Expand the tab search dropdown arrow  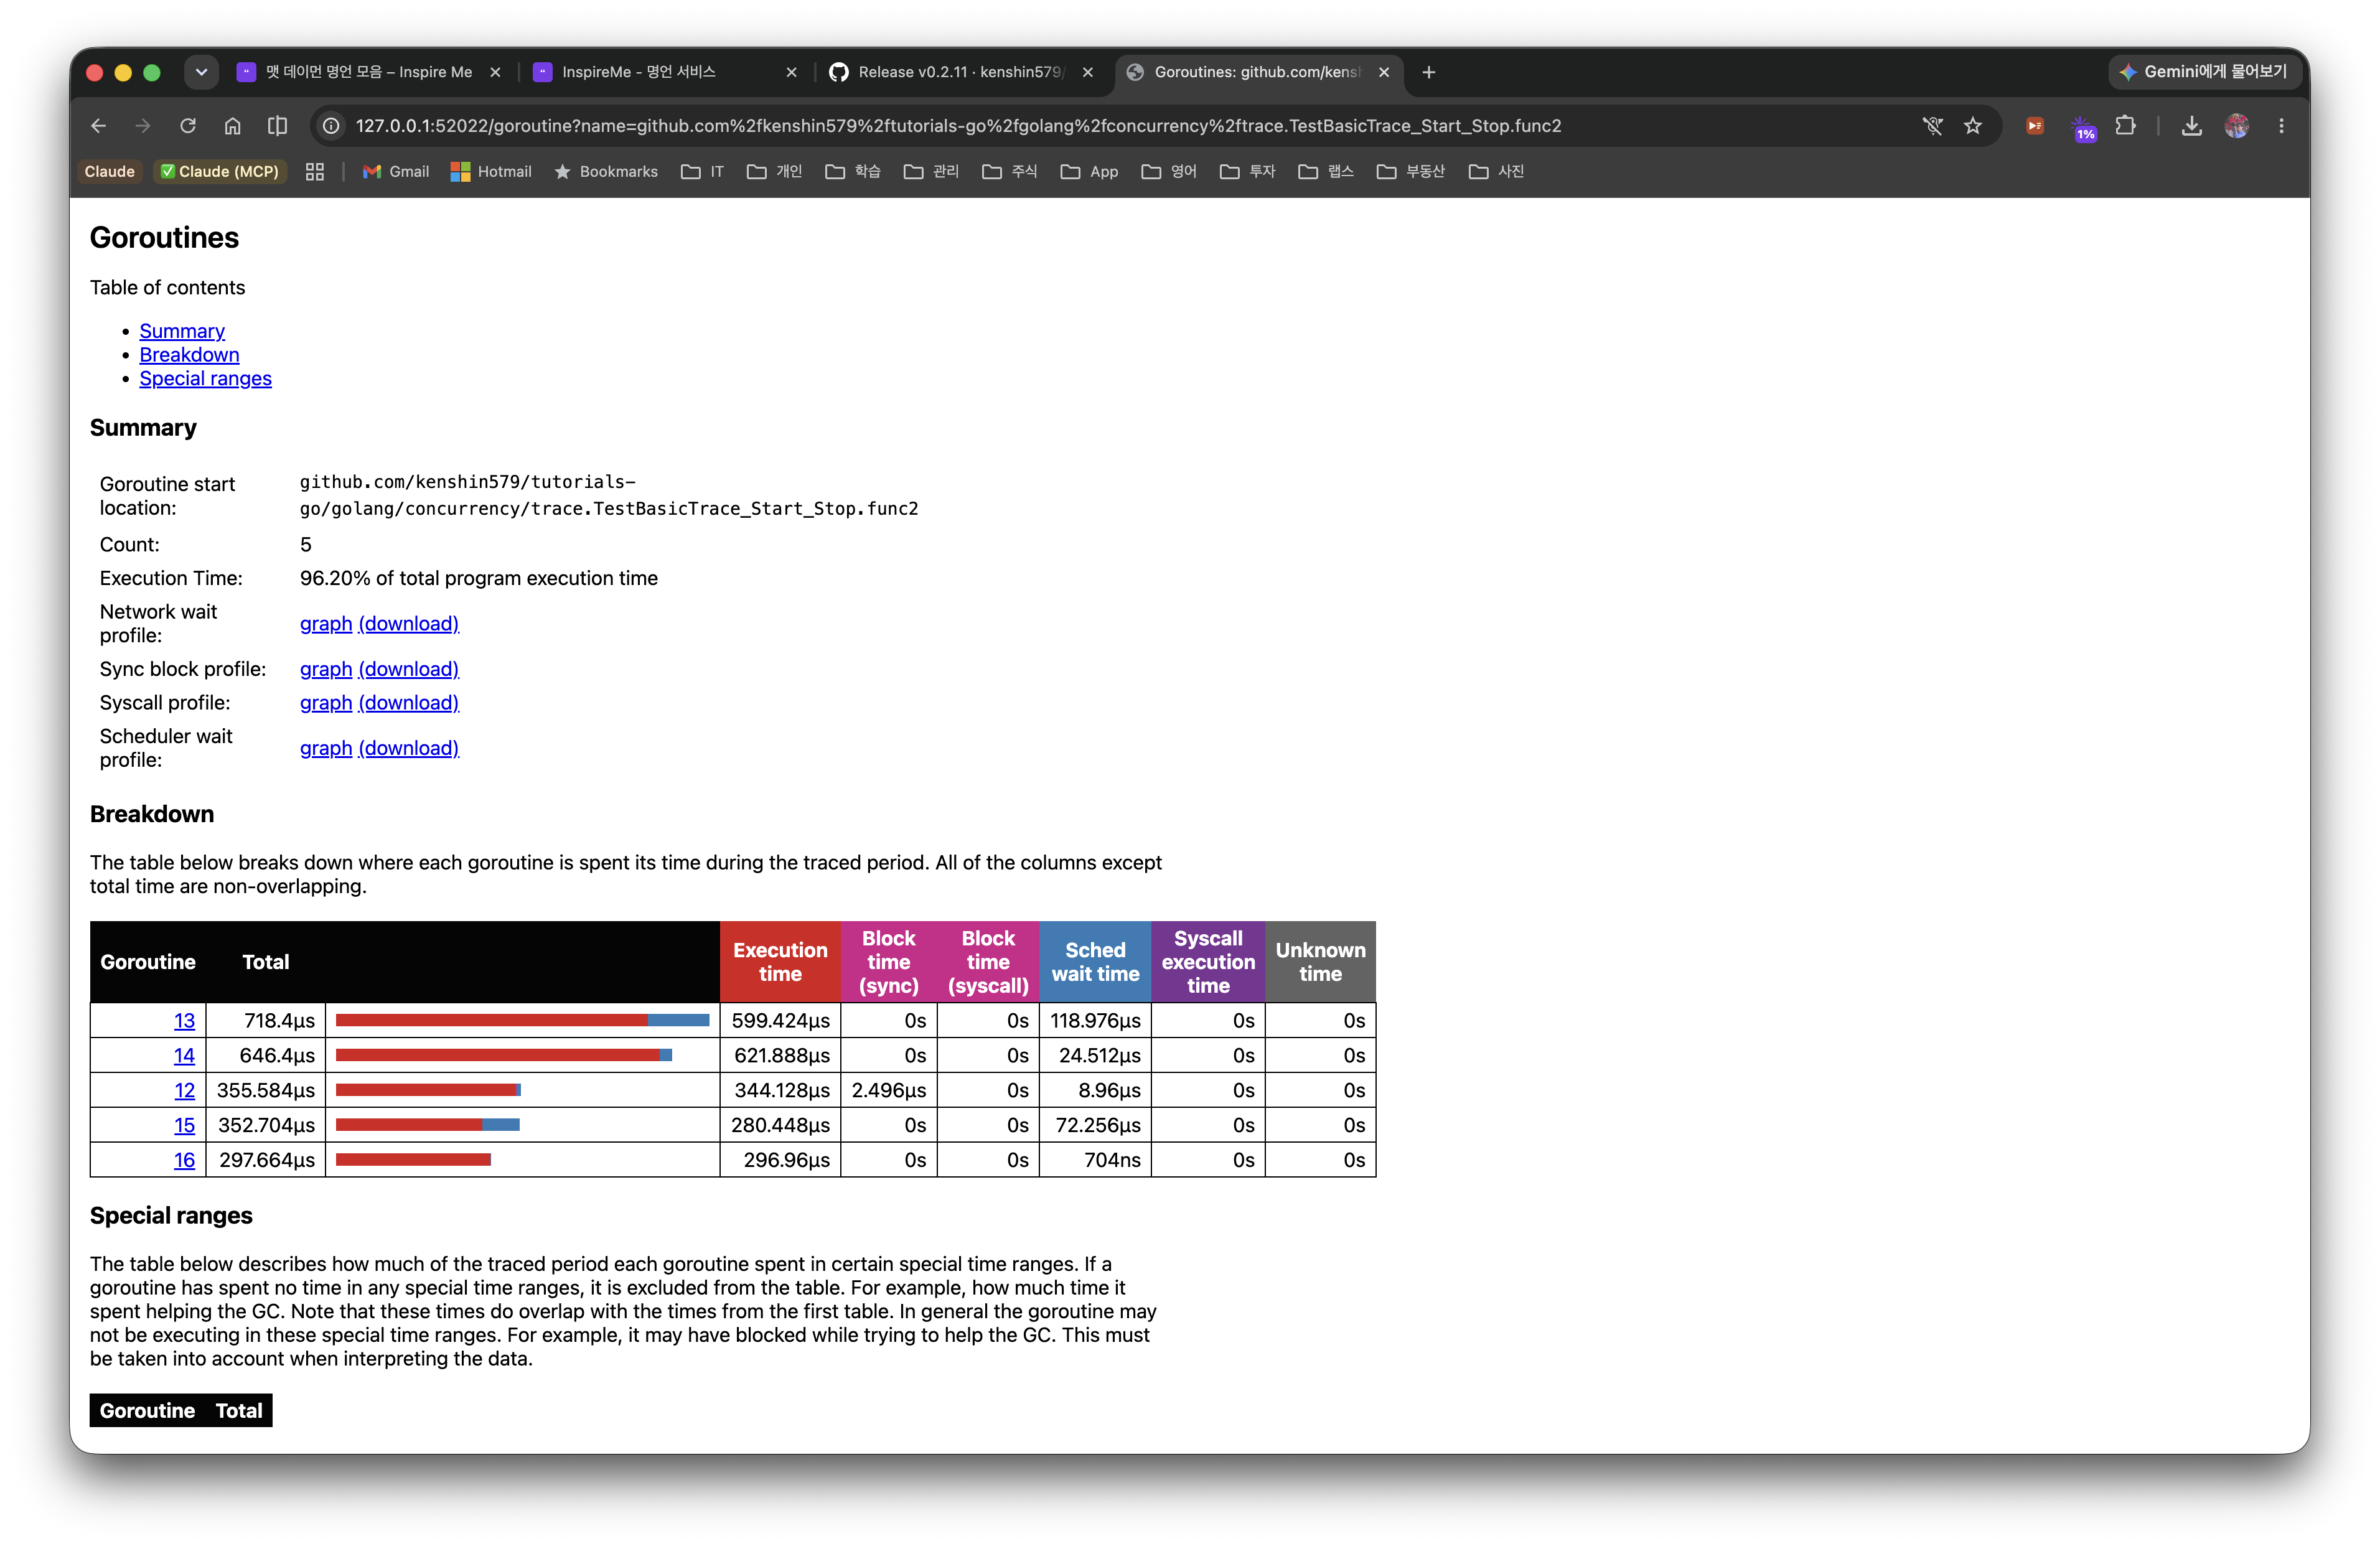(201, 72)
